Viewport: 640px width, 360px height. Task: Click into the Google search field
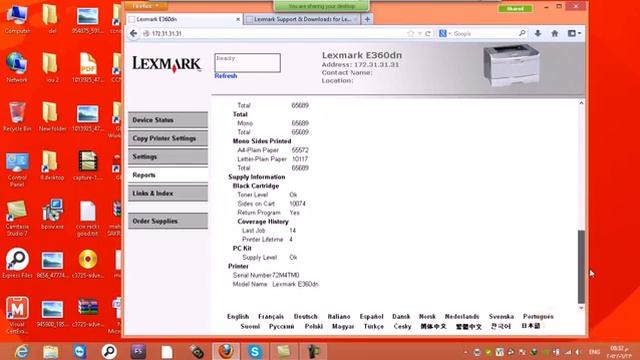tap(485, 33)
